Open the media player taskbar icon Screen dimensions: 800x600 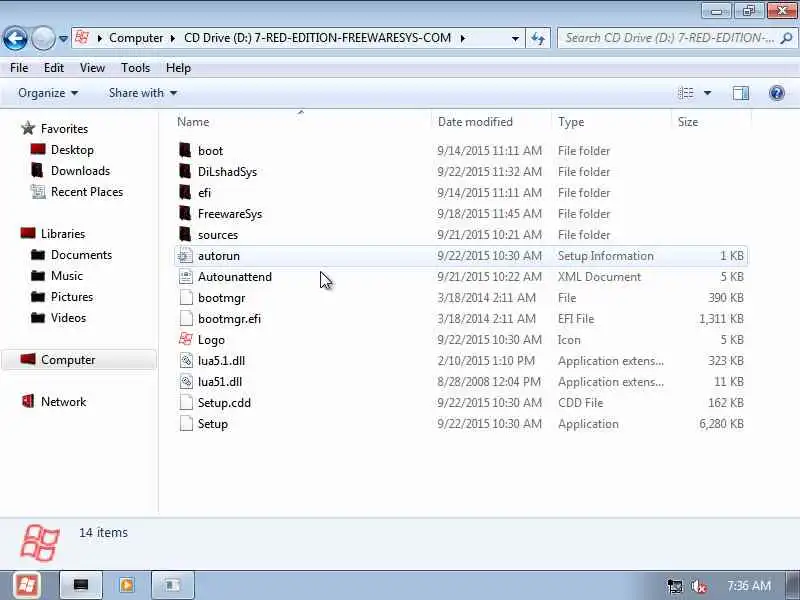tap(127, 585)
